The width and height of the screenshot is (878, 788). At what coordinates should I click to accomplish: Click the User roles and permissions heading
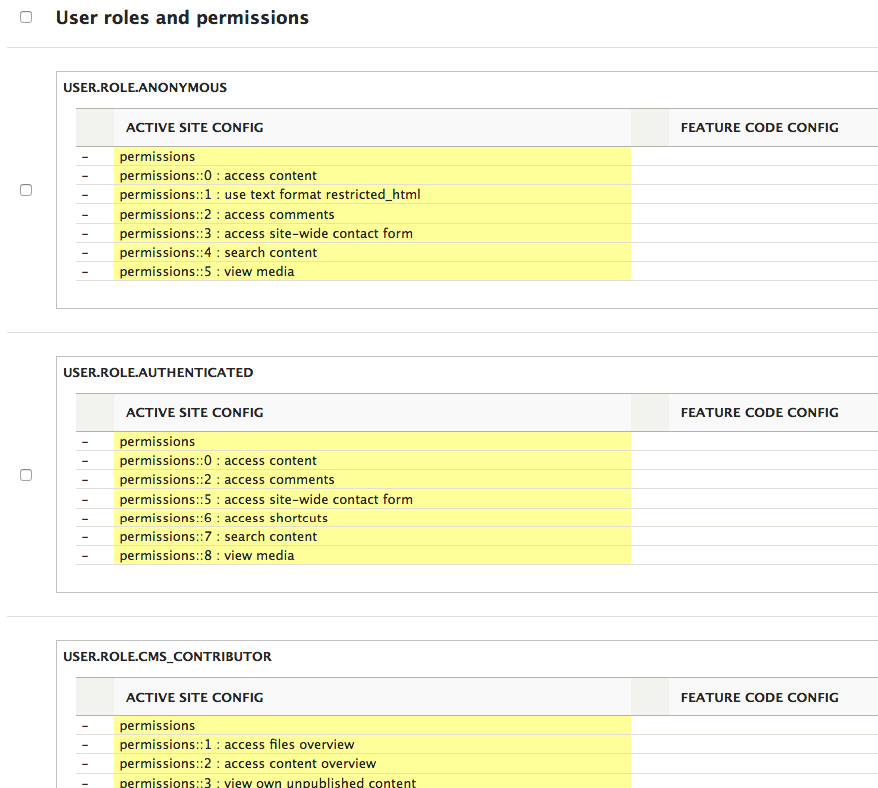pos(183,17)
